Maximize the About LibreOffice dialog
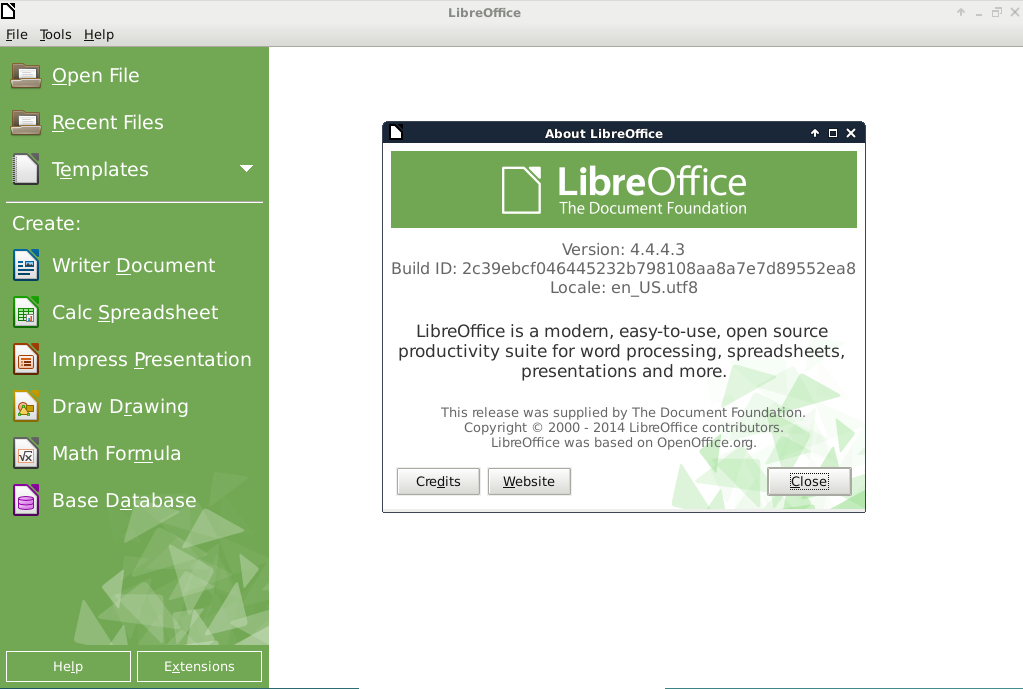The width and height of the screenshot is (1023, 689). pyautogui.click(x=832, y=133)
